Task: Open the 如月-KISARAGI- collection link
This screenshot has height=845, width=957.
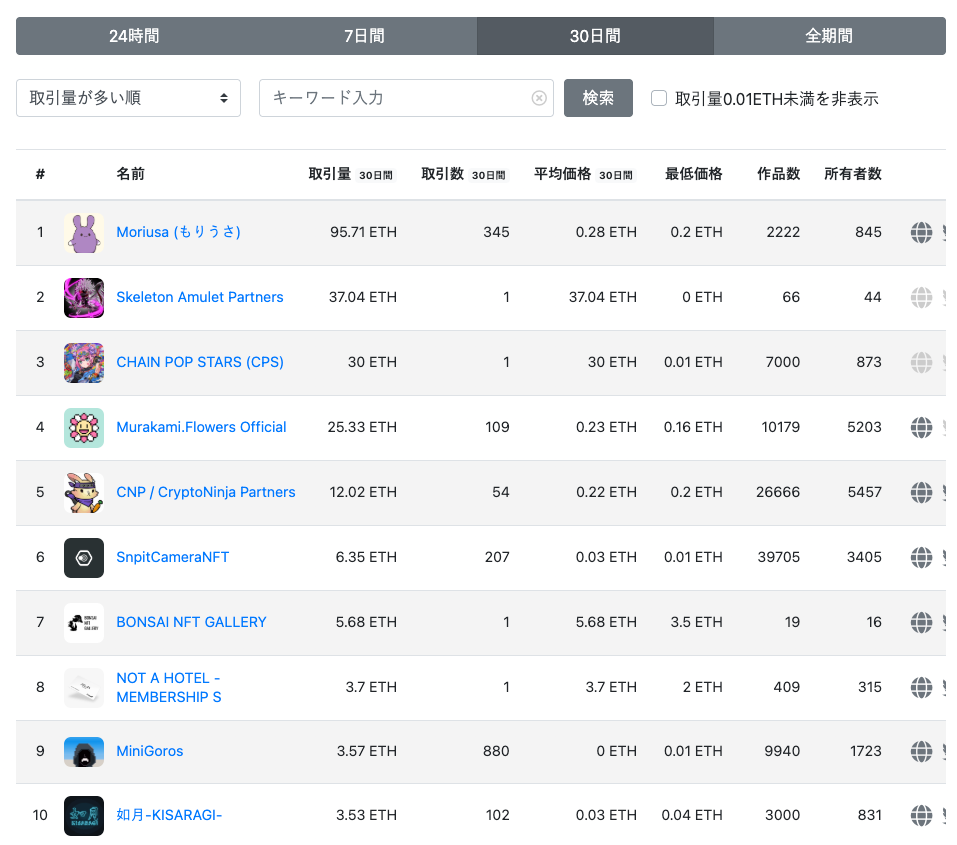Action: [169, 815]
